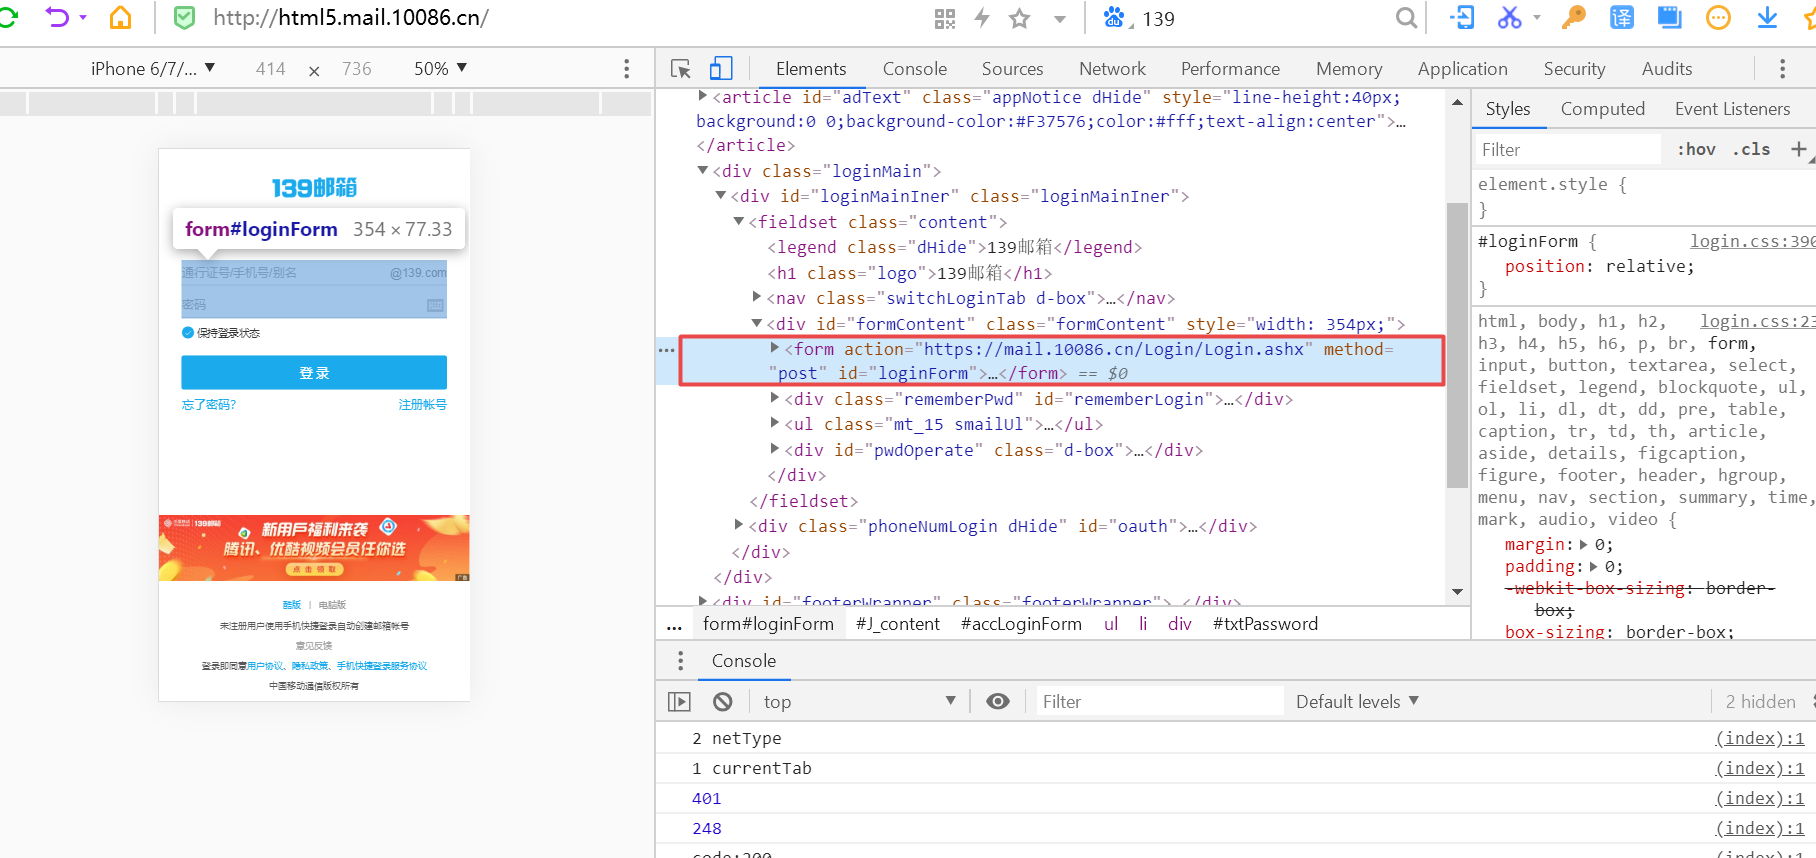Open the Event Listeners tab

click(1732, 109)
